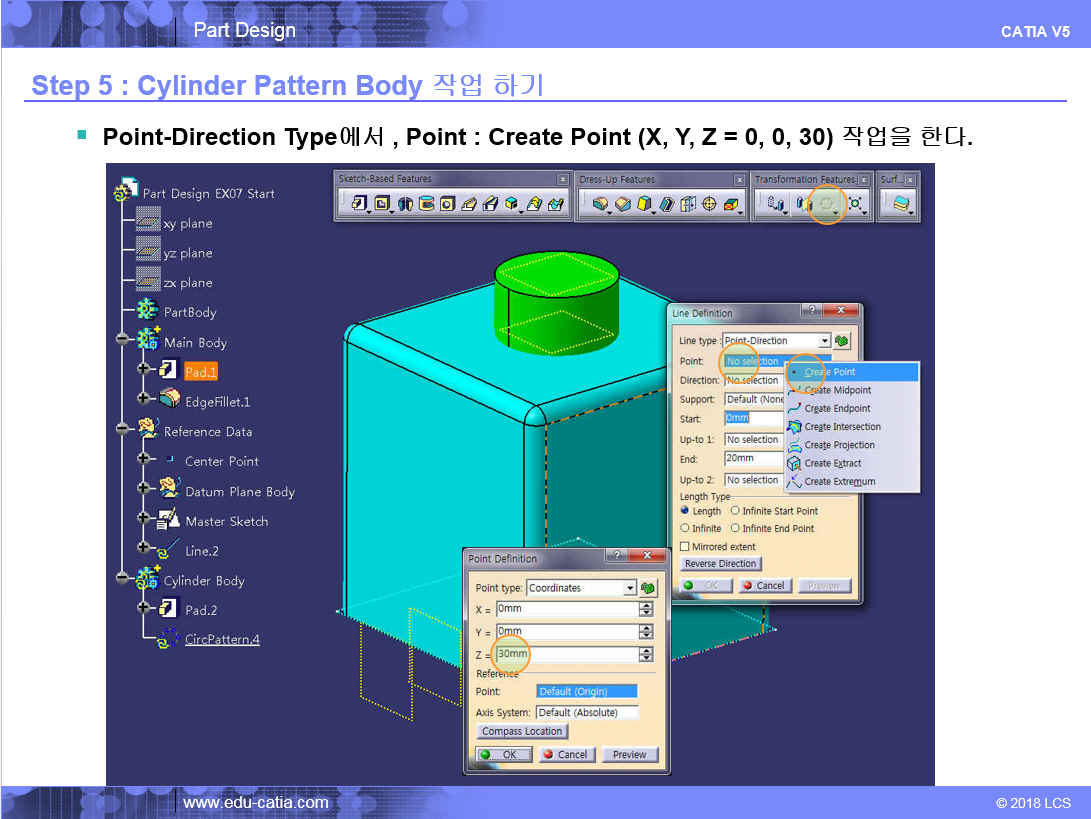The width and height of the screenshot is (1091, 819).
Task: Expand the Cylinder Body tree node
Action: click(x=122, y=580)
